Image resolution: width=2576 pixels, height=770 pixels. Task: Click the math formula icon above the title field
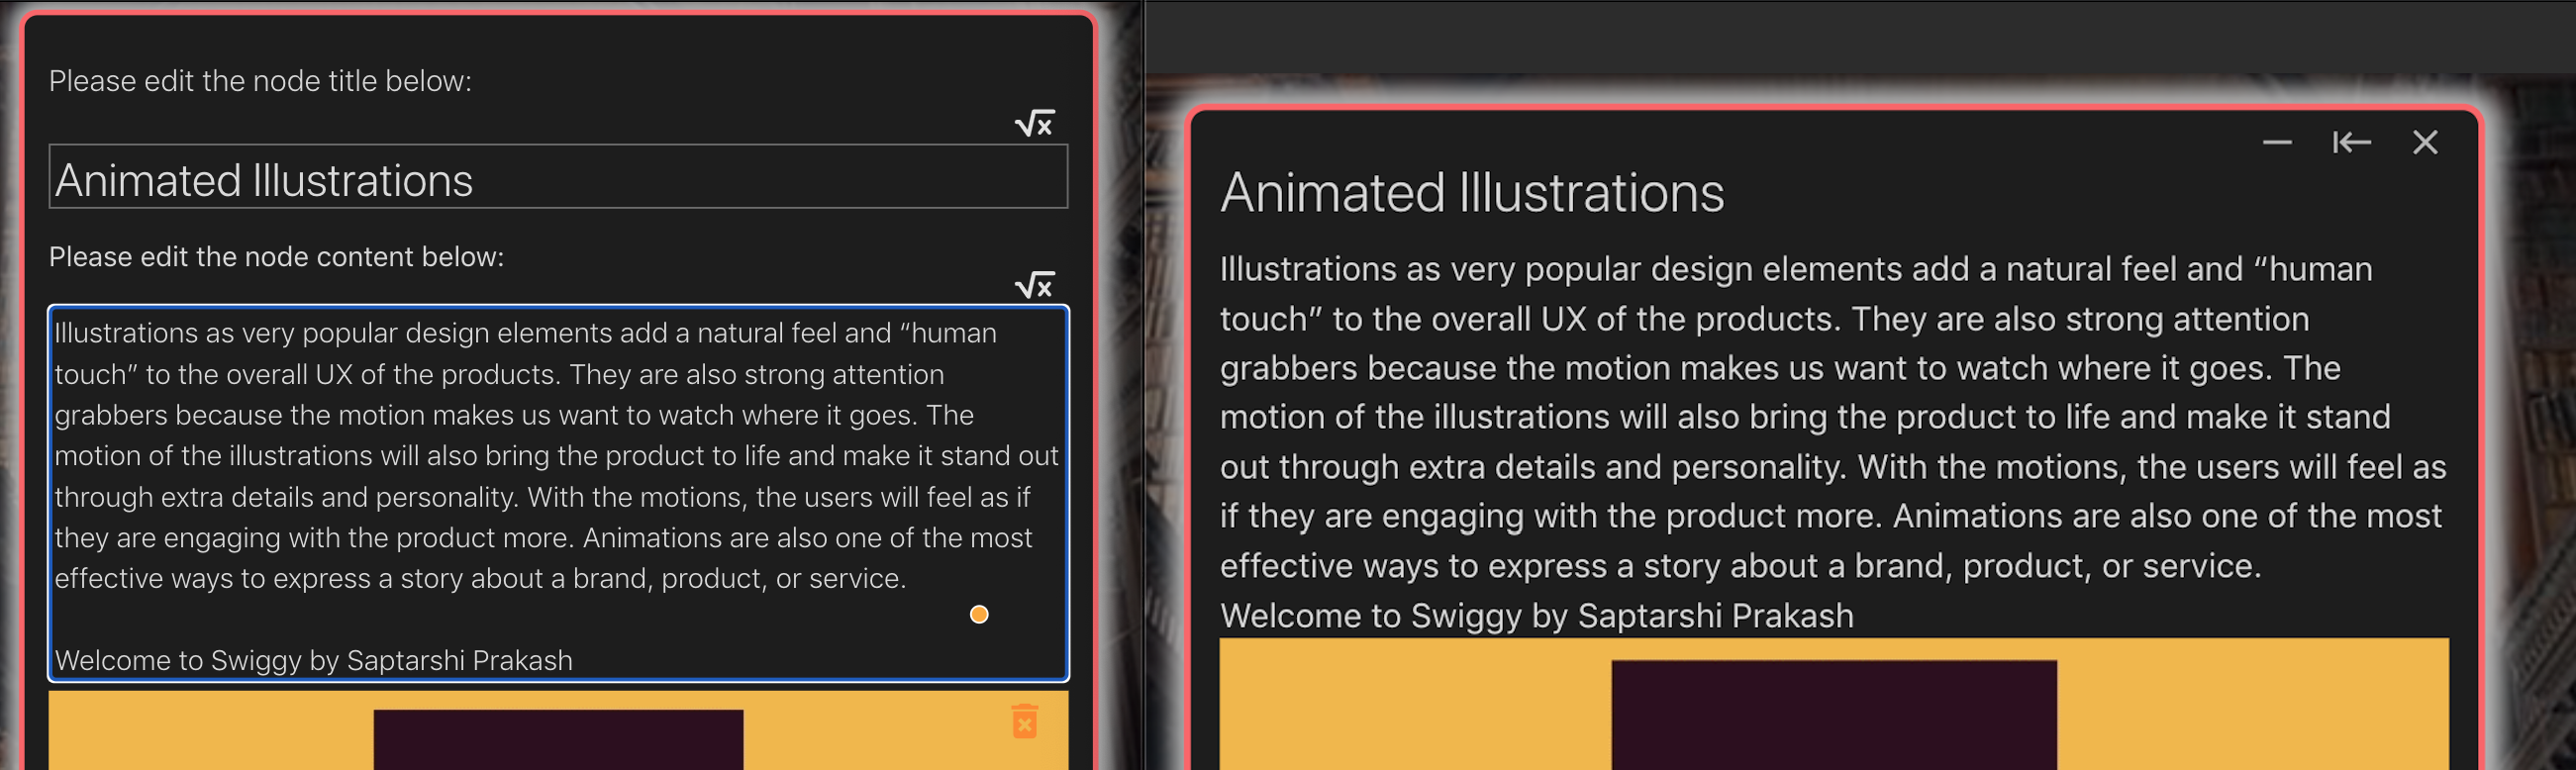click(1034, 124)
